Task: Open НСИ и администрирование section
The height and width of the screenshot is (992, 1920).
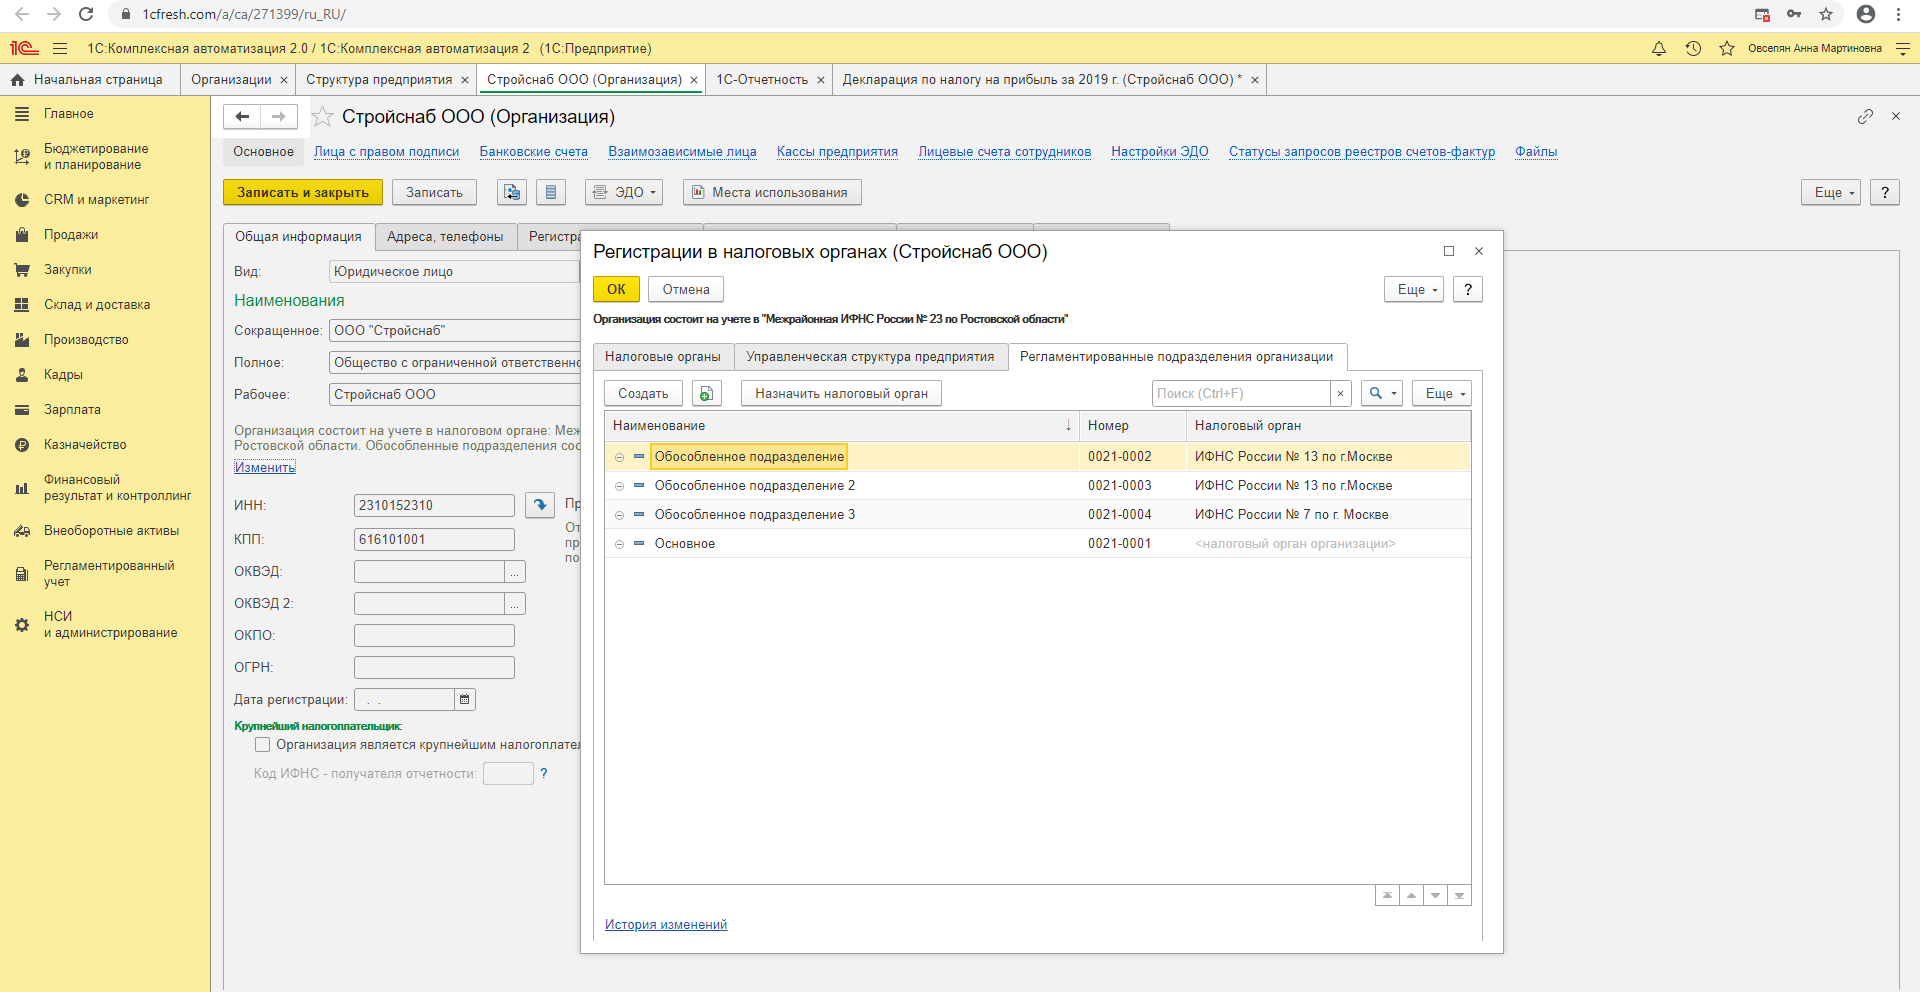Action: pos(105,624)
